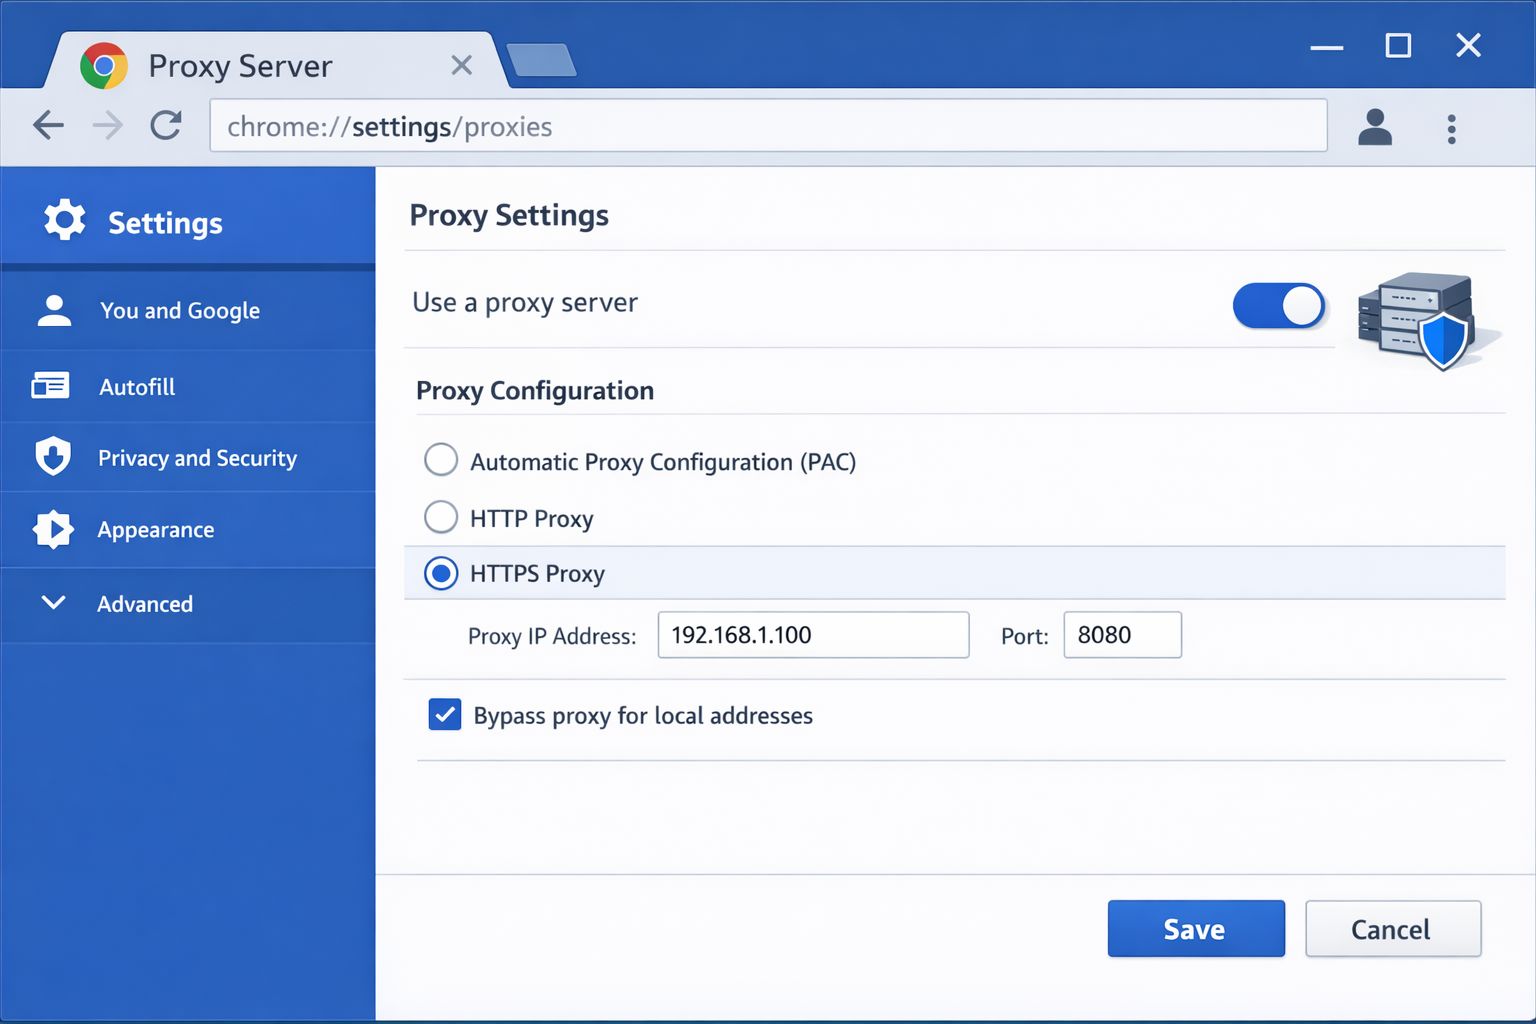Click the chrome://settings/proxies address bar

tap(768, 126)
